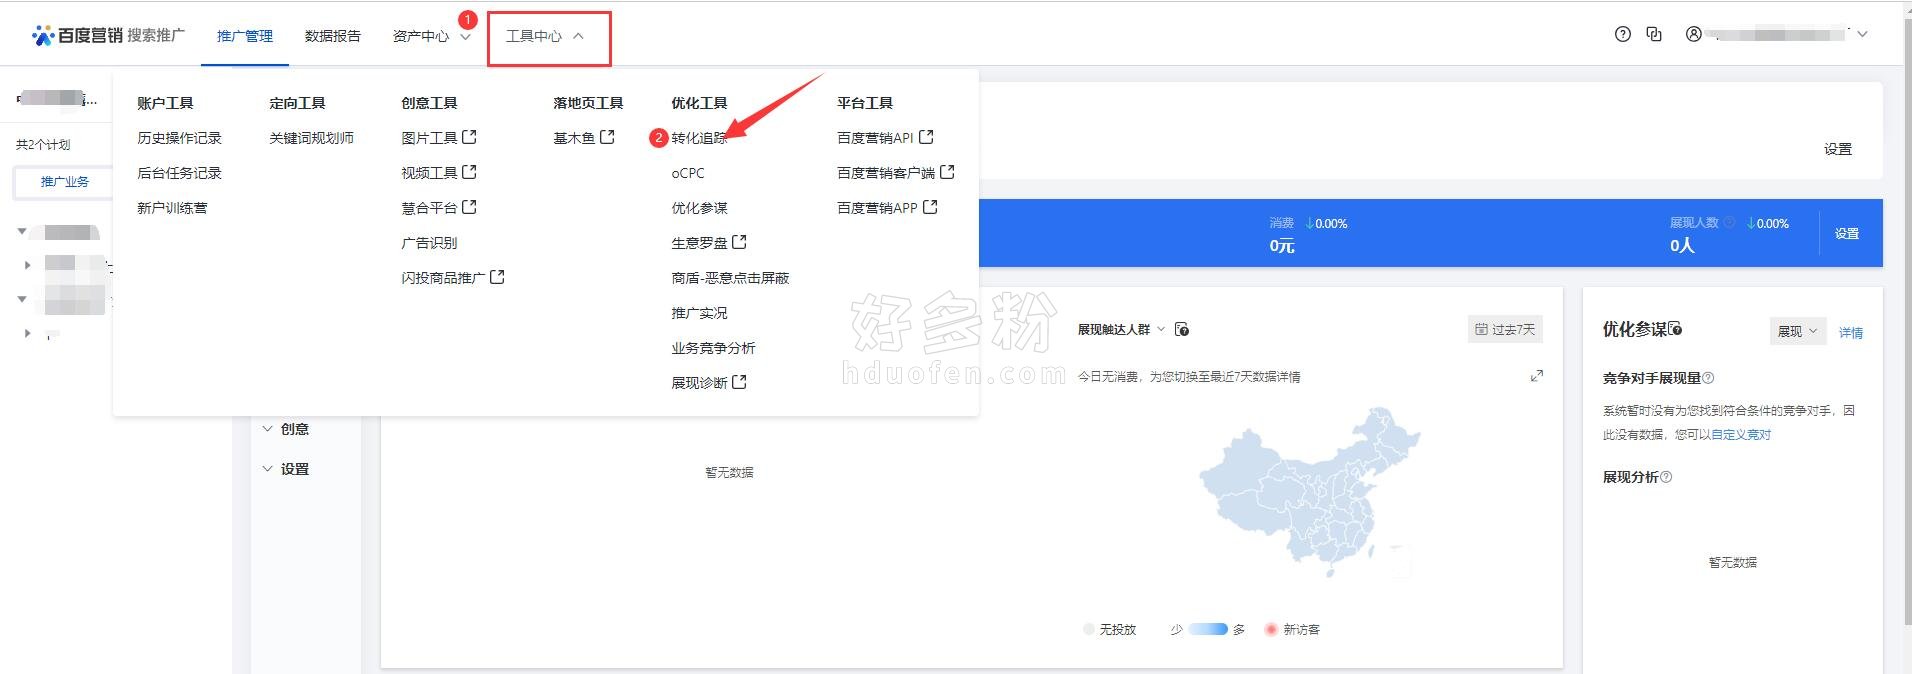Expand the 创意 section in sidebar
The height and width of the screenshot is (674, 1912).
click(x=285, y=429)
